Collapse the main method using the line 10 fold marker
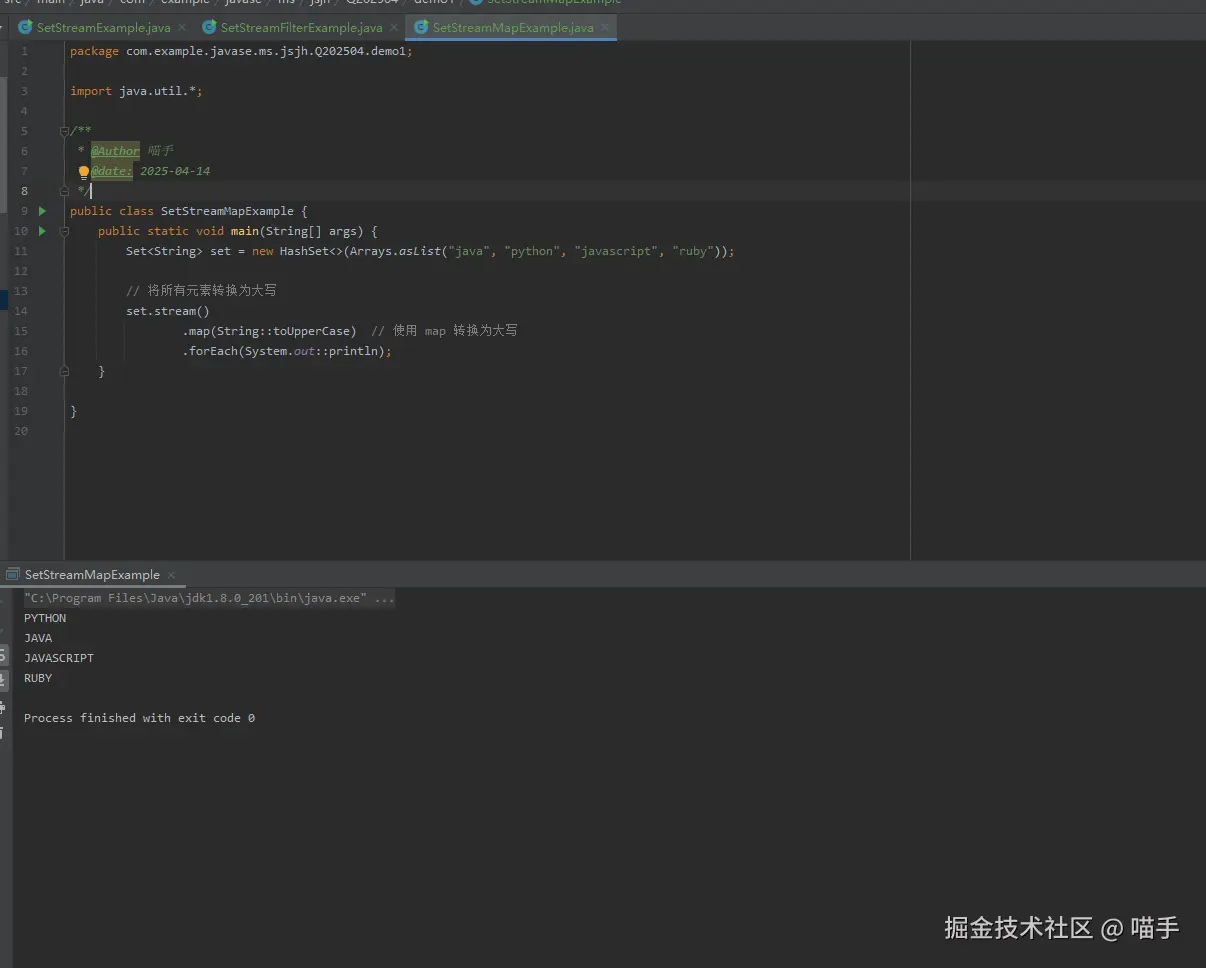This screenshot has height=968, width=1206. 64,231
